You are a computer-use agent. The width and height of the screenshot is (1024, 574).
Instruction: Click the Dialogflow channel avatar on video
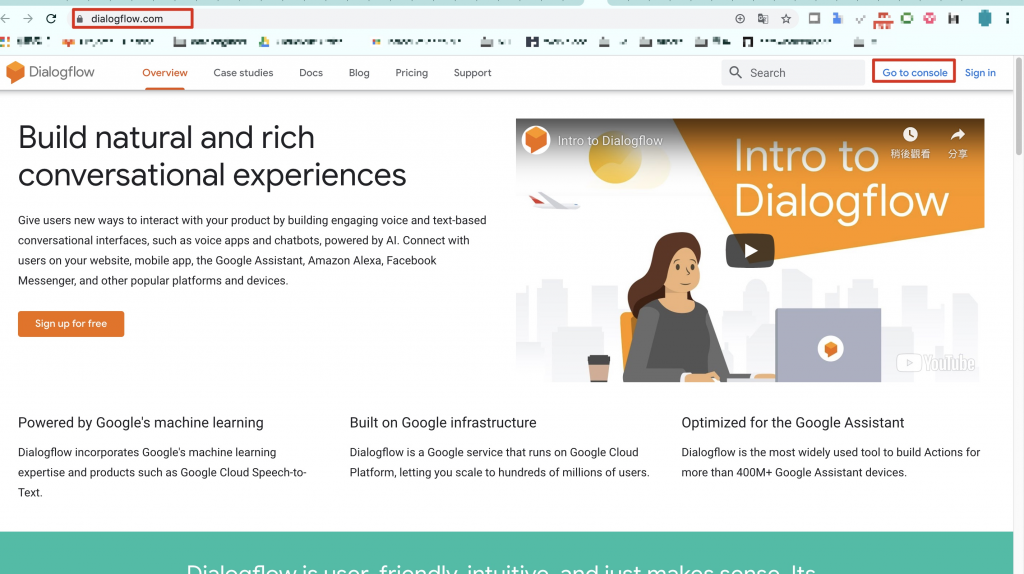536,140
